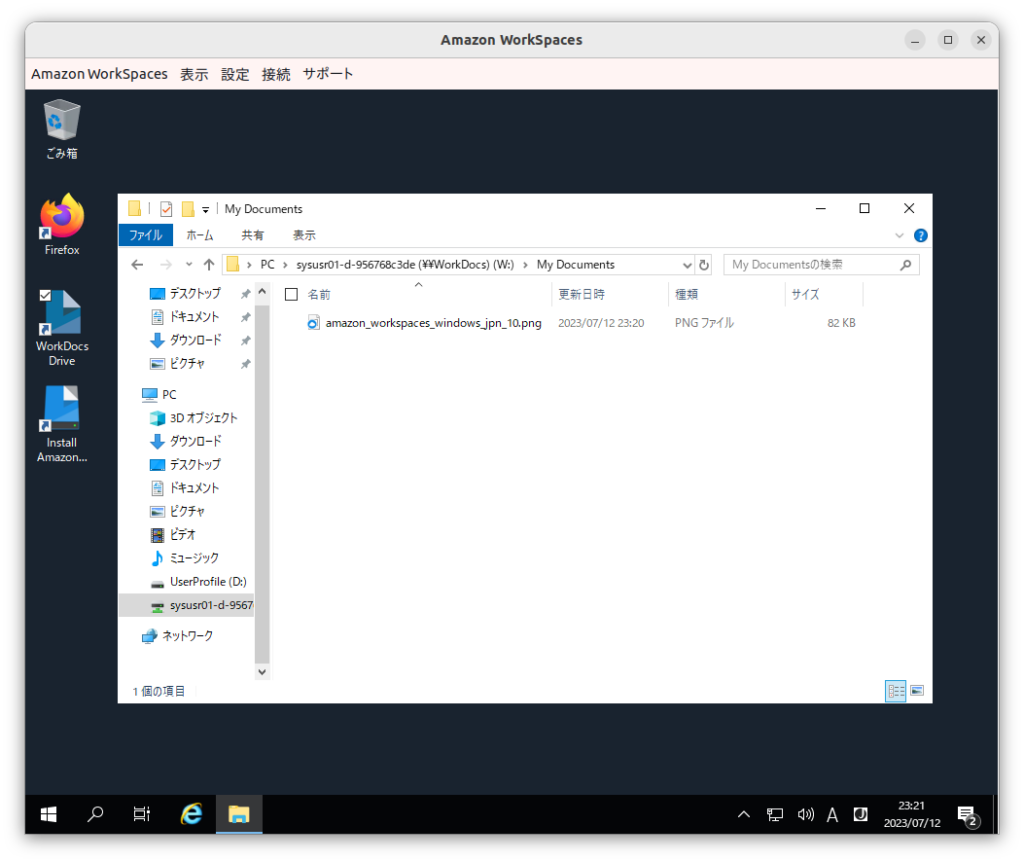Expand hidden tray icons with the chevron
The width and height of the screenshot is (1024, 862).
click(743, 814)
